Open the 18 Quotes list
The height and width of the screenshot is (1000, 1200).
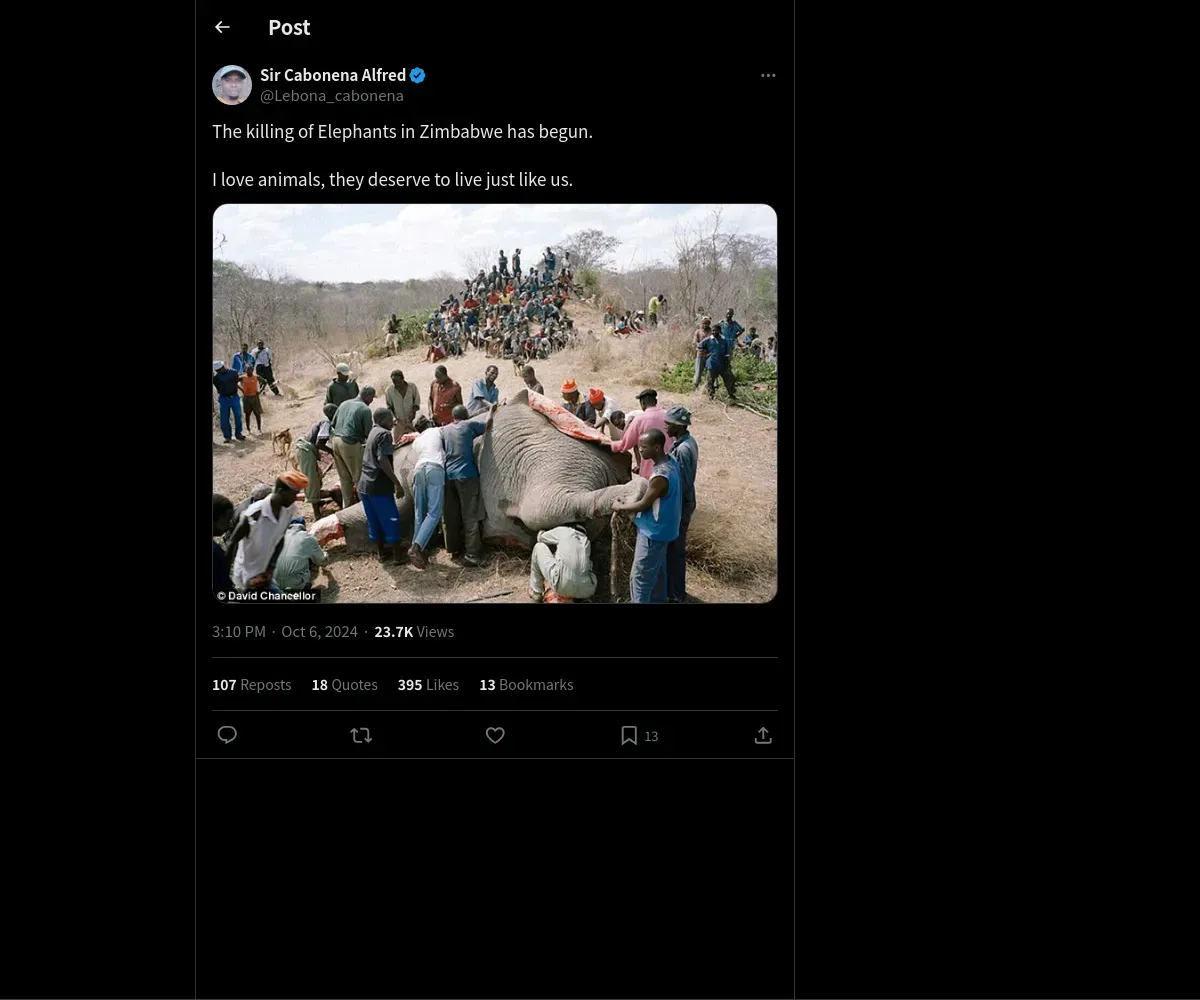pyautogui.click(x=345, y=685)
